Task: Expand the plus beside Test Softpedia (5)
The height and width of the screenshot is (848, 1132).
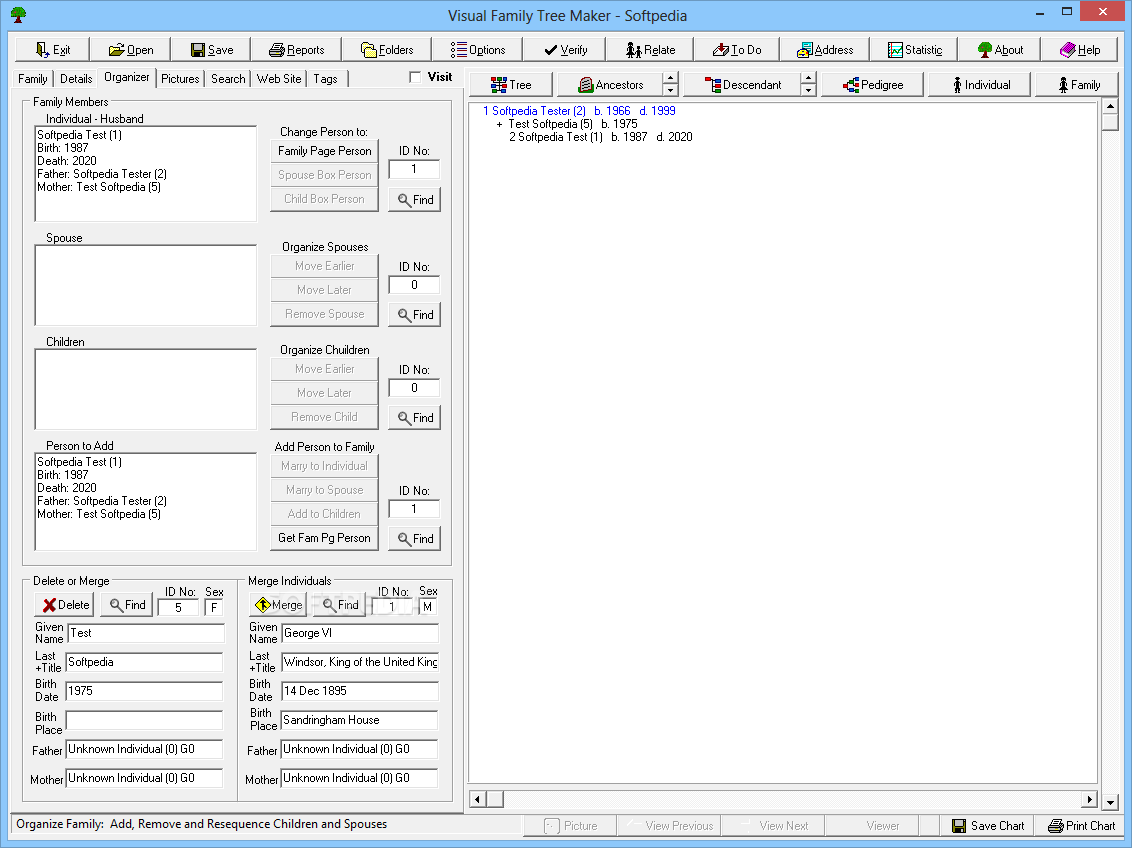Action: [499, 124]
